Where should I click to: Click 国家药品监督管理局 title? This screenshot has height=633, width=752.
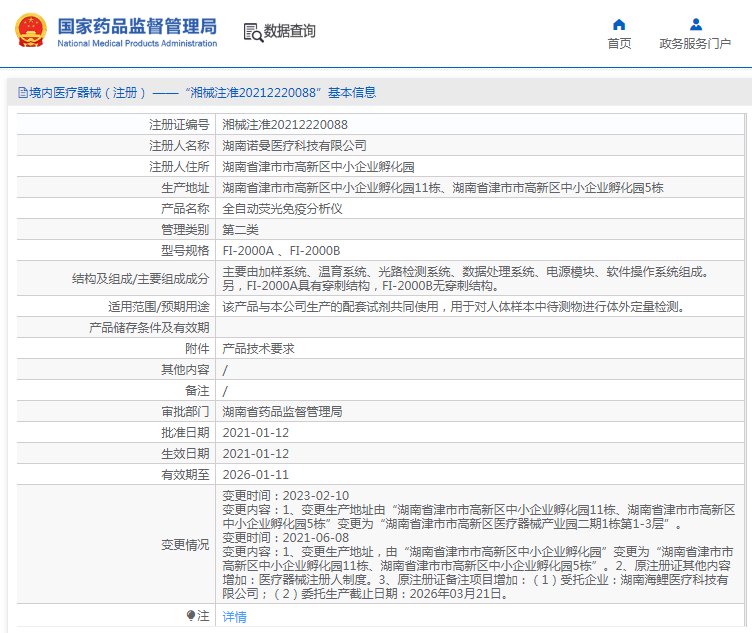tap(137, 26)
